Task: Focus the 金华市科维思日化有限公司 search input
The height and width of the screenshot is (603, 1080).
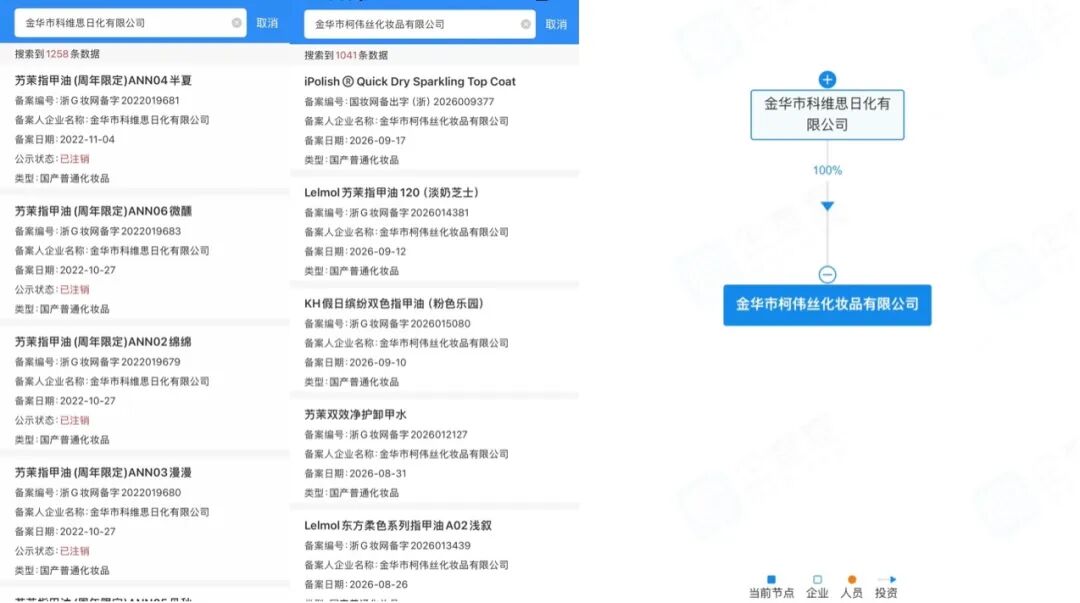Action: pos(130,23)
